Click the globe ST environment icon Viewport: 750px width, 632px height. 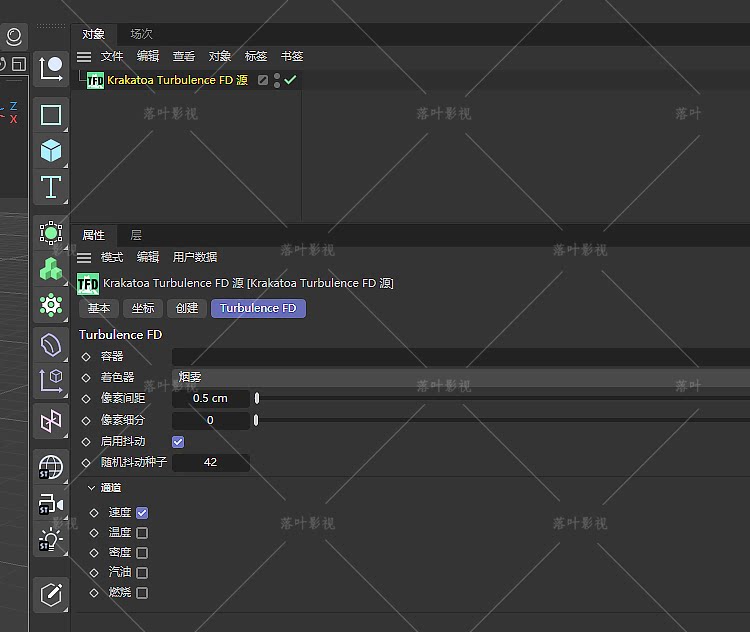pyautogui.click(x=51, y=467)
